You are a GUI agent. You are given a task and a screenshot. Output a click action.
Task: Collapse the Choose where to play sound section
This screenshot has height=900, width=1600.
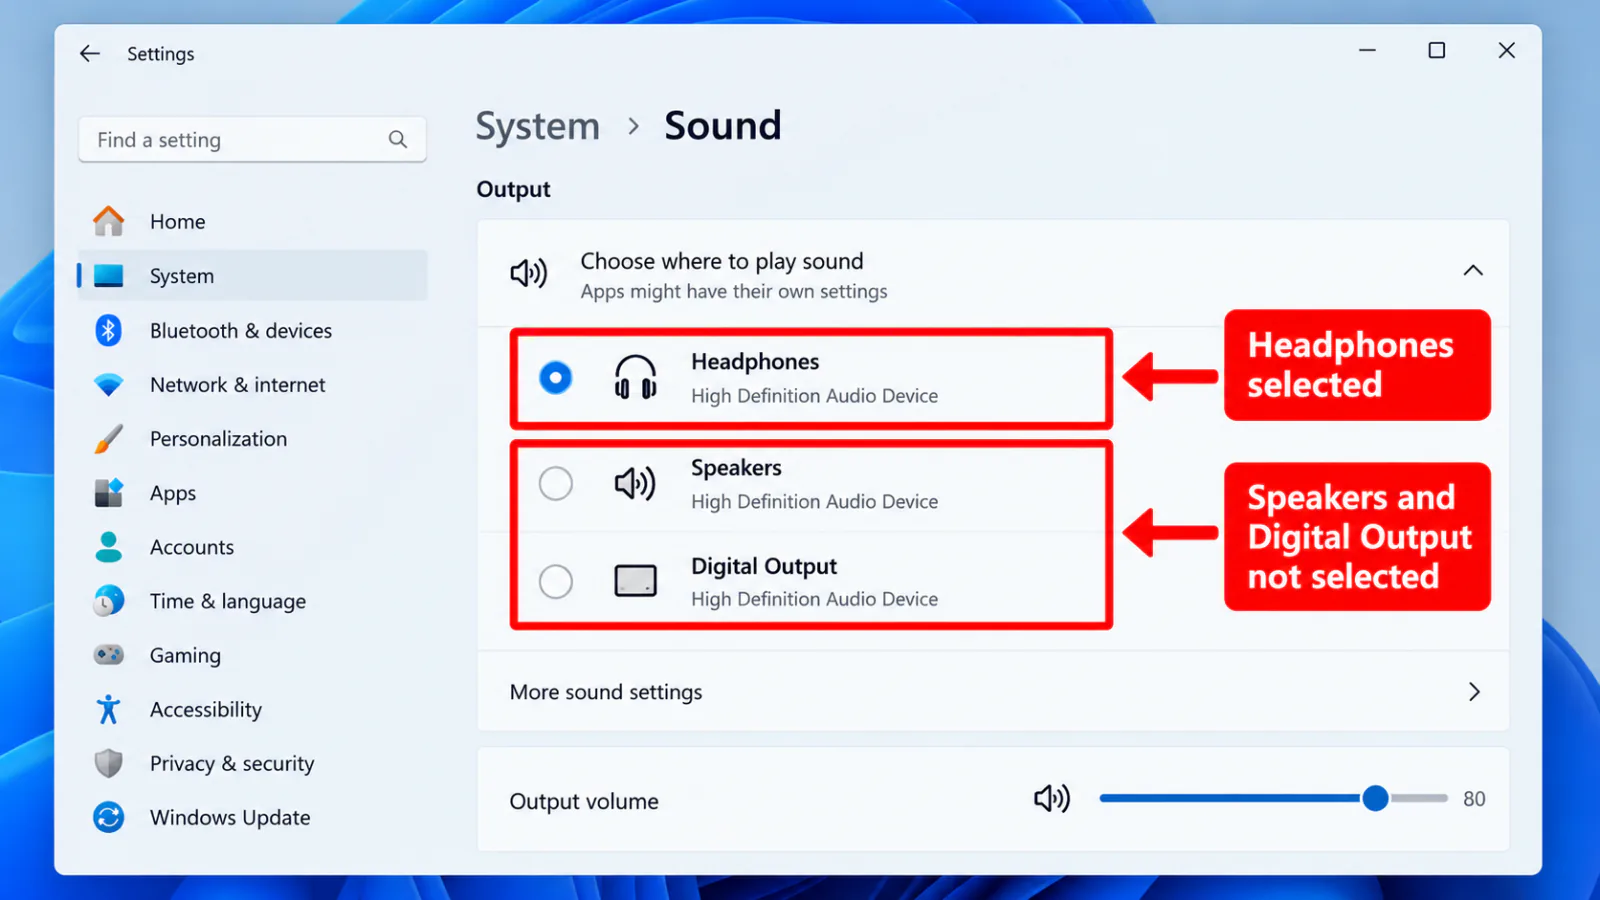1473,271
